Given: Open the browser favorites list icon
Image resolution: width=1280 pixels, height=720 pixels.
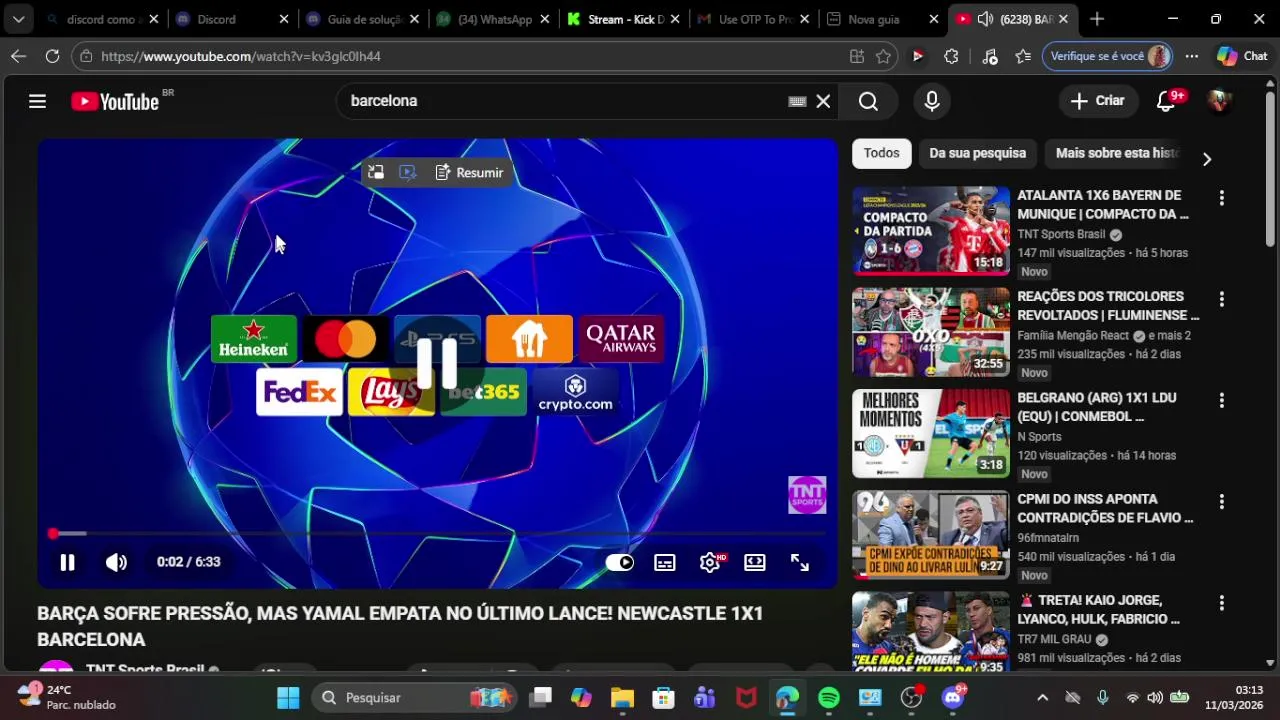Looking at the screenshot, I should point(1023,56).
